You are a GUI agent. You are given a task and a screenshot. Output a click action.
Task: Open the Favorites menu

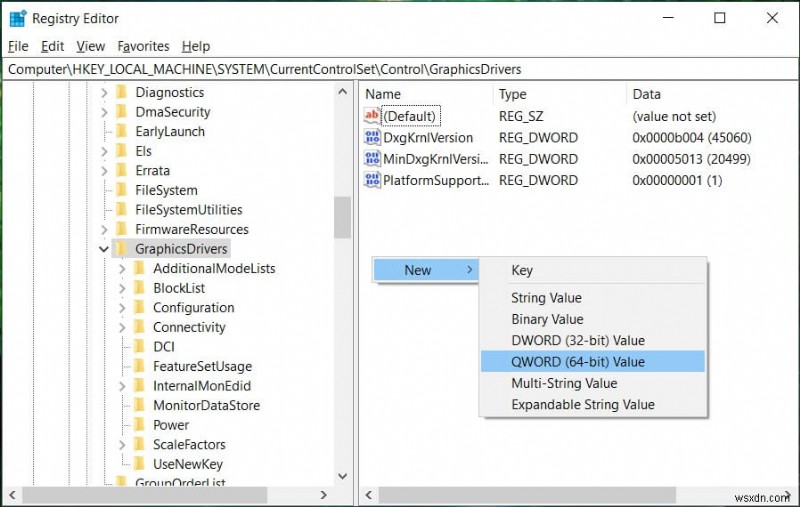[x=143, y=46]
